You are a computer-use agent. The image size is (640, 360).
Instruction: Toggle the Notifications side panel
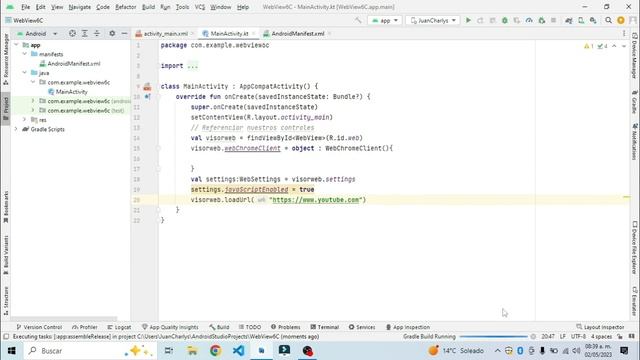[x=634, y=142]
